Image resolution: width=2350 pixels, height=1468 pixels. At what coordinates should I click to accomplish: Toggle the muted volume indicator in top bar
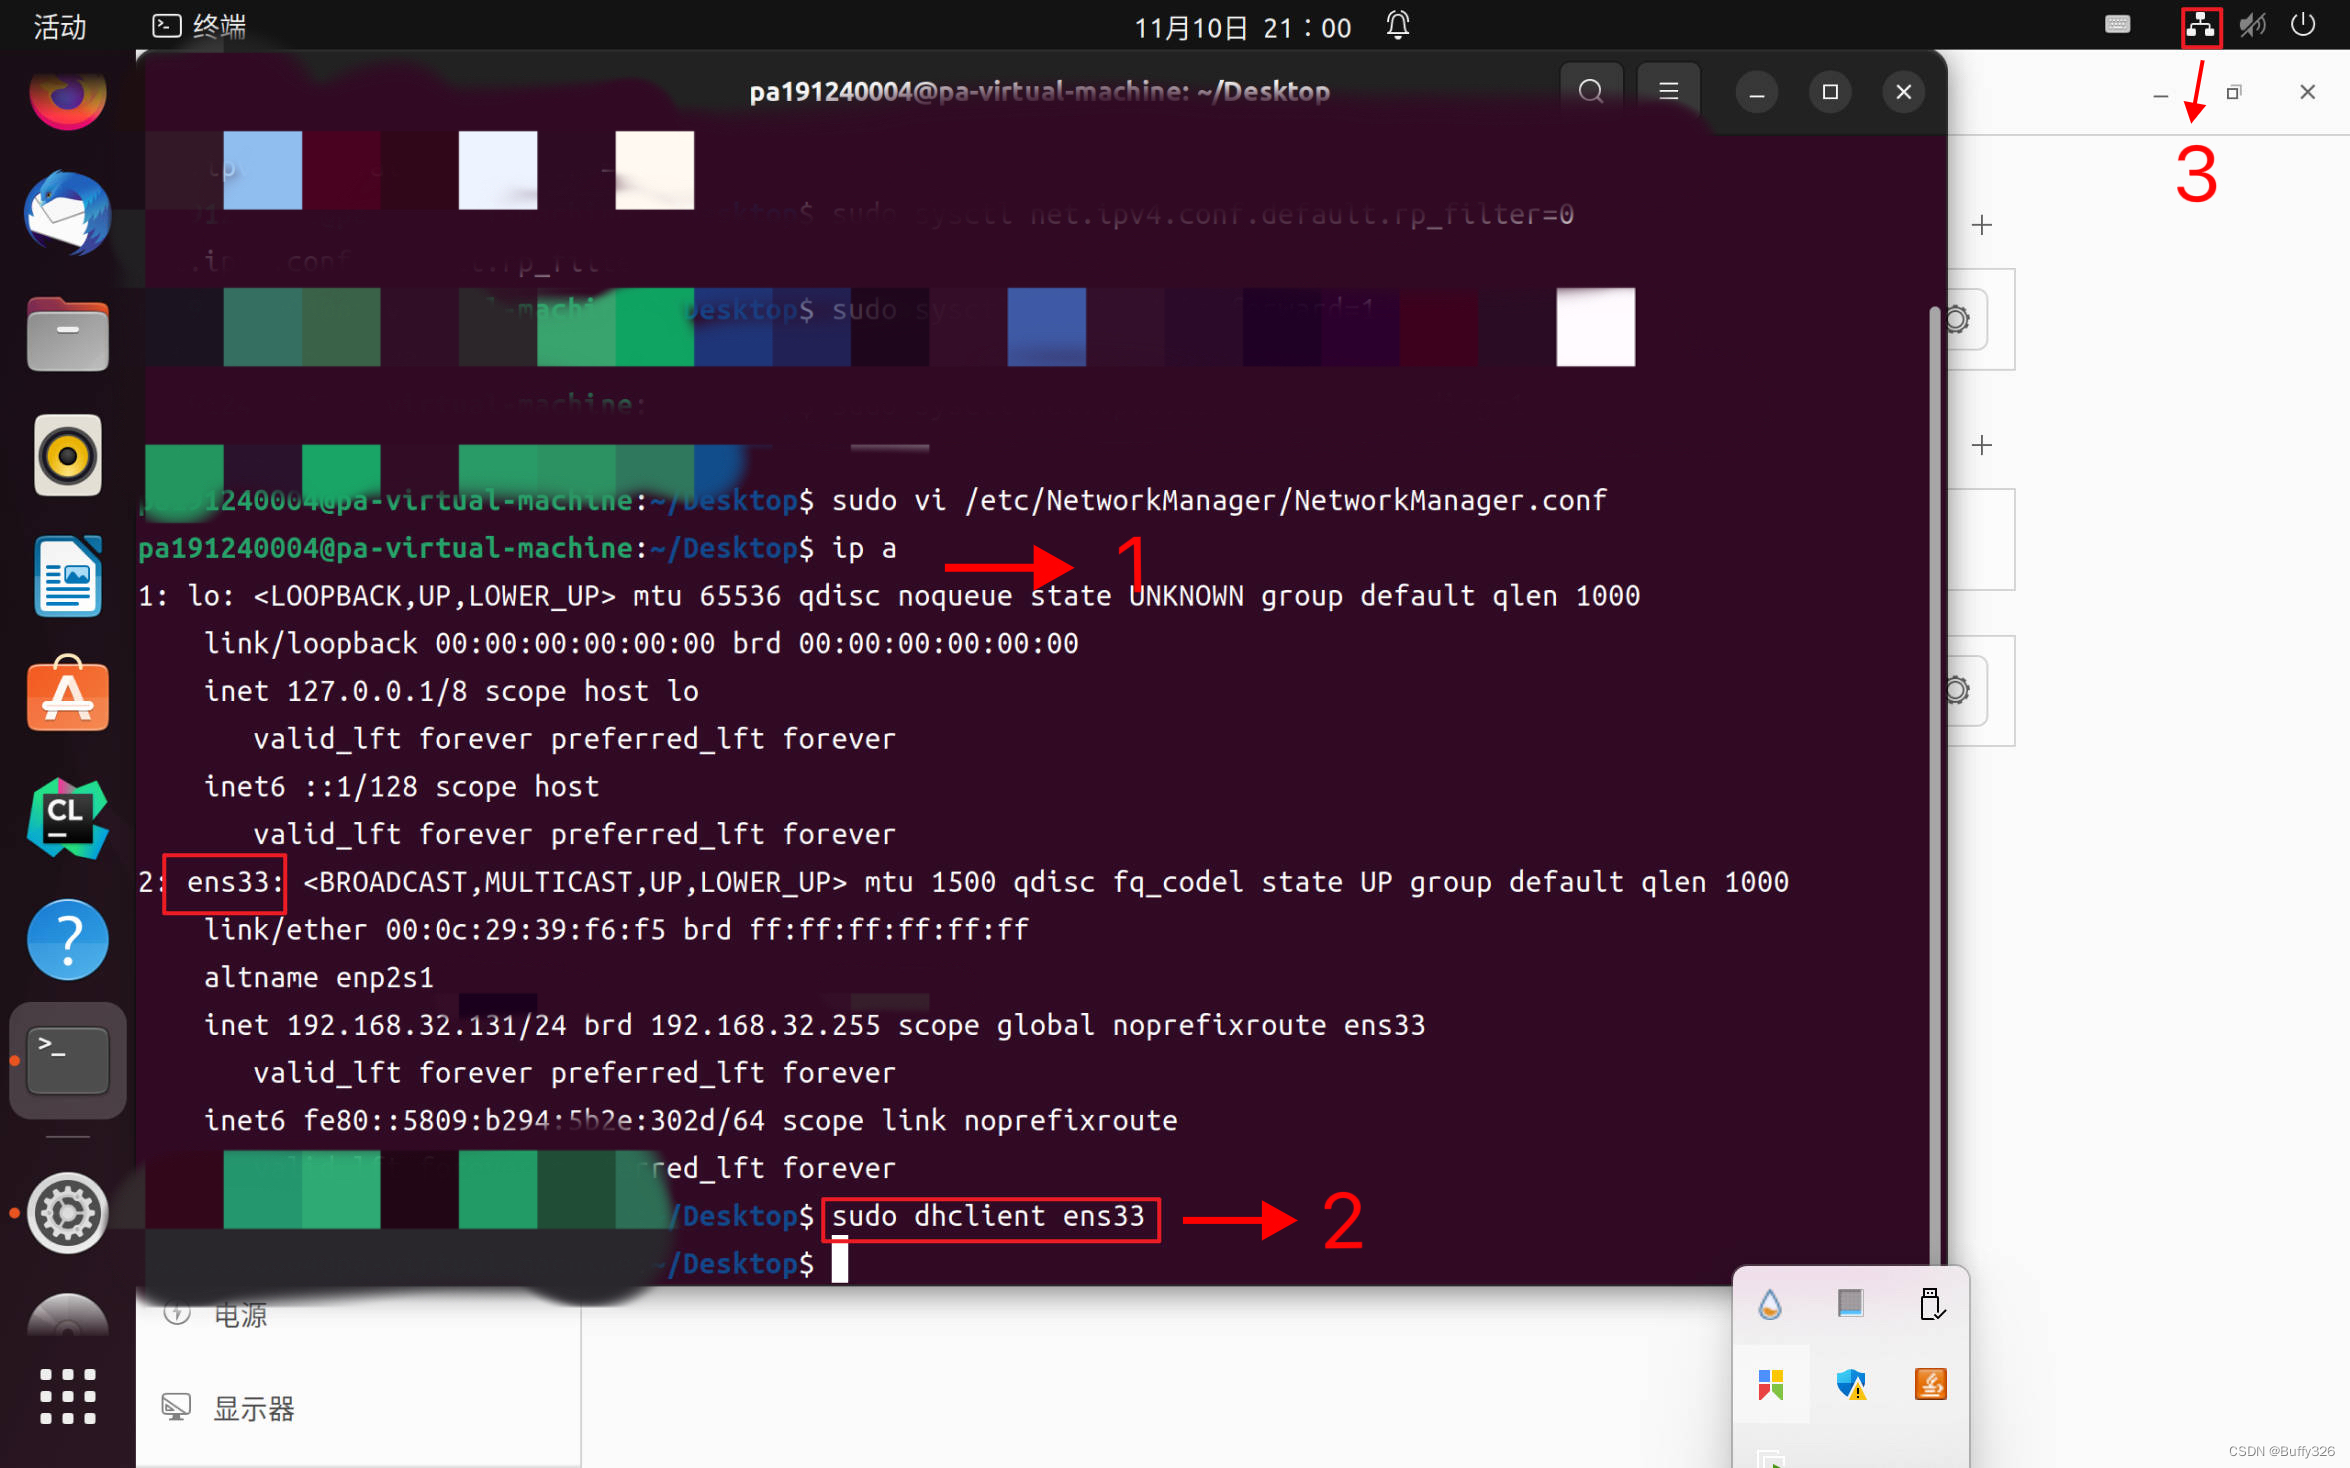pyautogui.click(x=2252, y=24)
